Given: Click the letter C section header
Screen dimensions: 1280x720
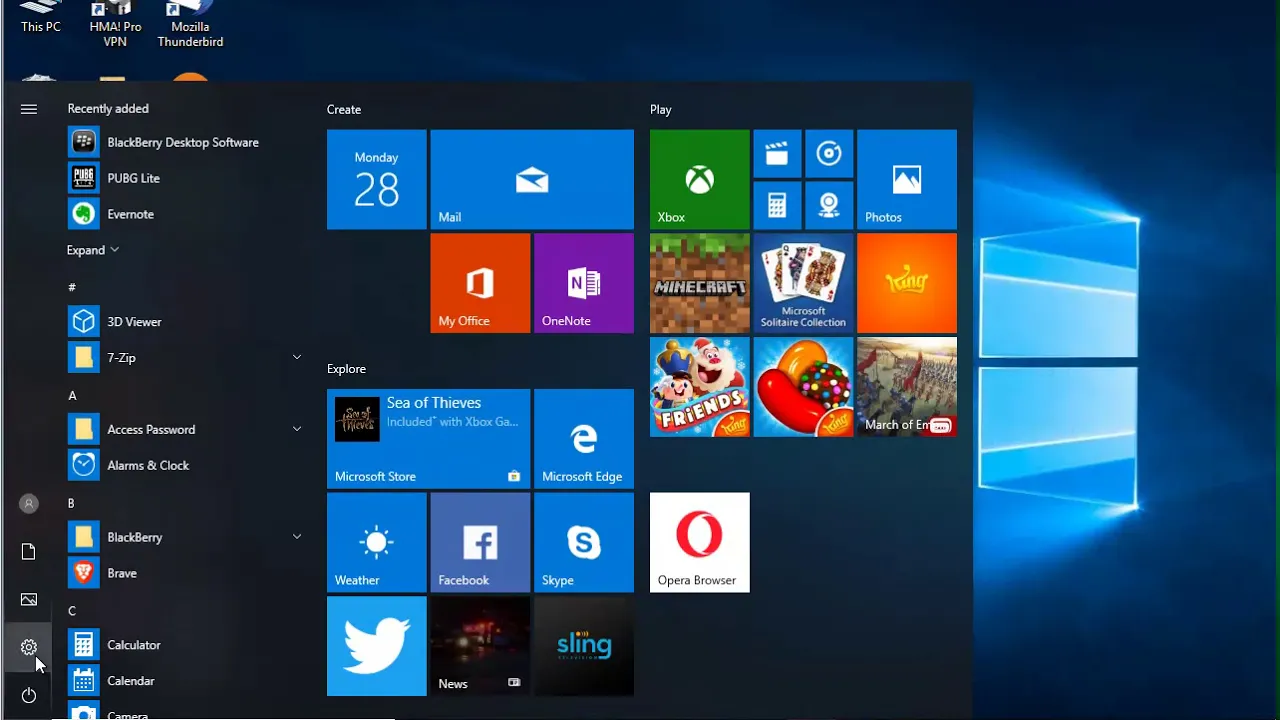Looking at the screenshot, I should 72,611.
